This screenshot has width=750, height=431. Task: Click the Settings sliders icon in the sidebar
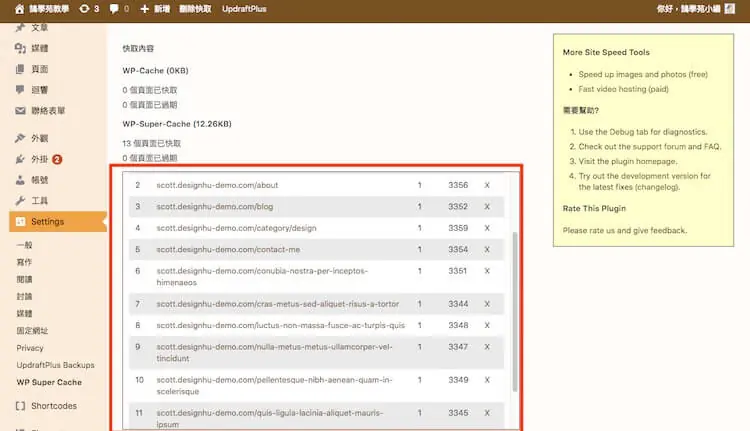click(x=20, y=221)
